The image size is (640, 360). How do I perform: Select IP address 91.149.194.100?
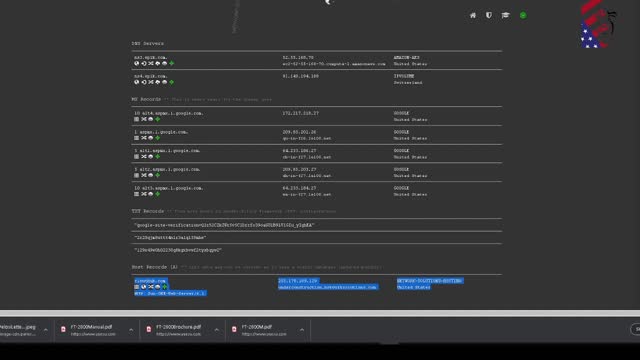coord(300,76)
